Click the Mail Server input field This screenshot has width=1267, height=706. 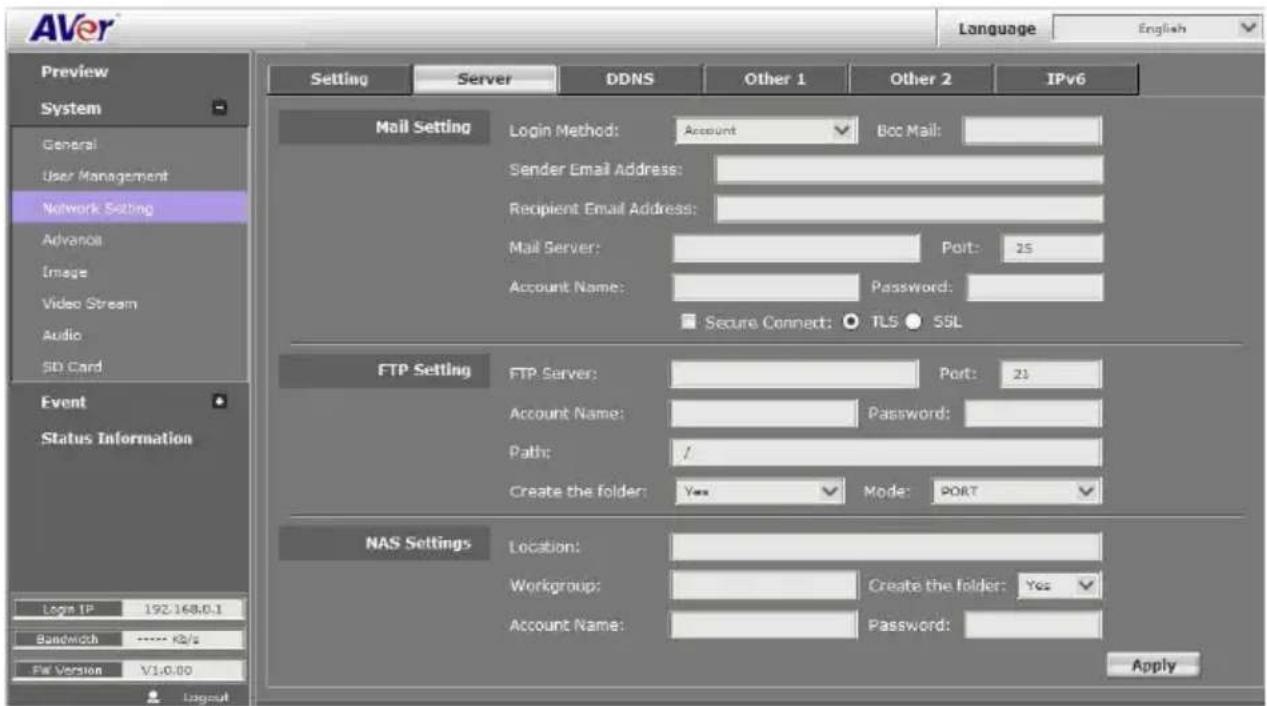796,248
